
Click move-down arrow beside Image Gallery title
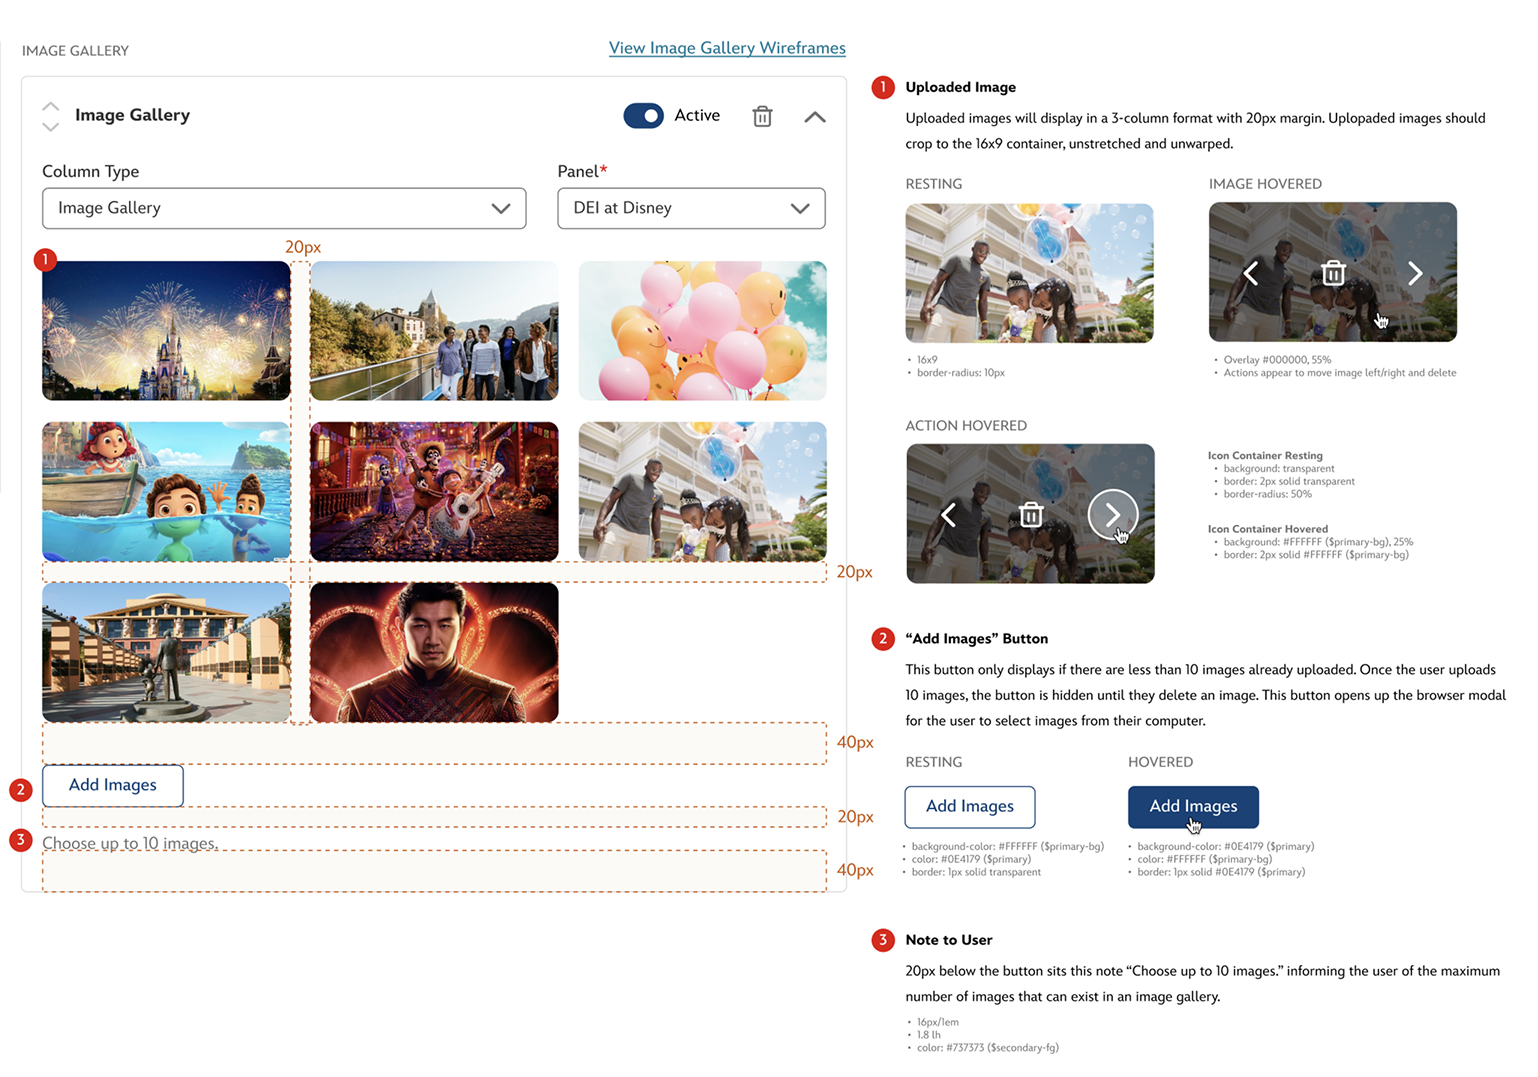[51, 127]
